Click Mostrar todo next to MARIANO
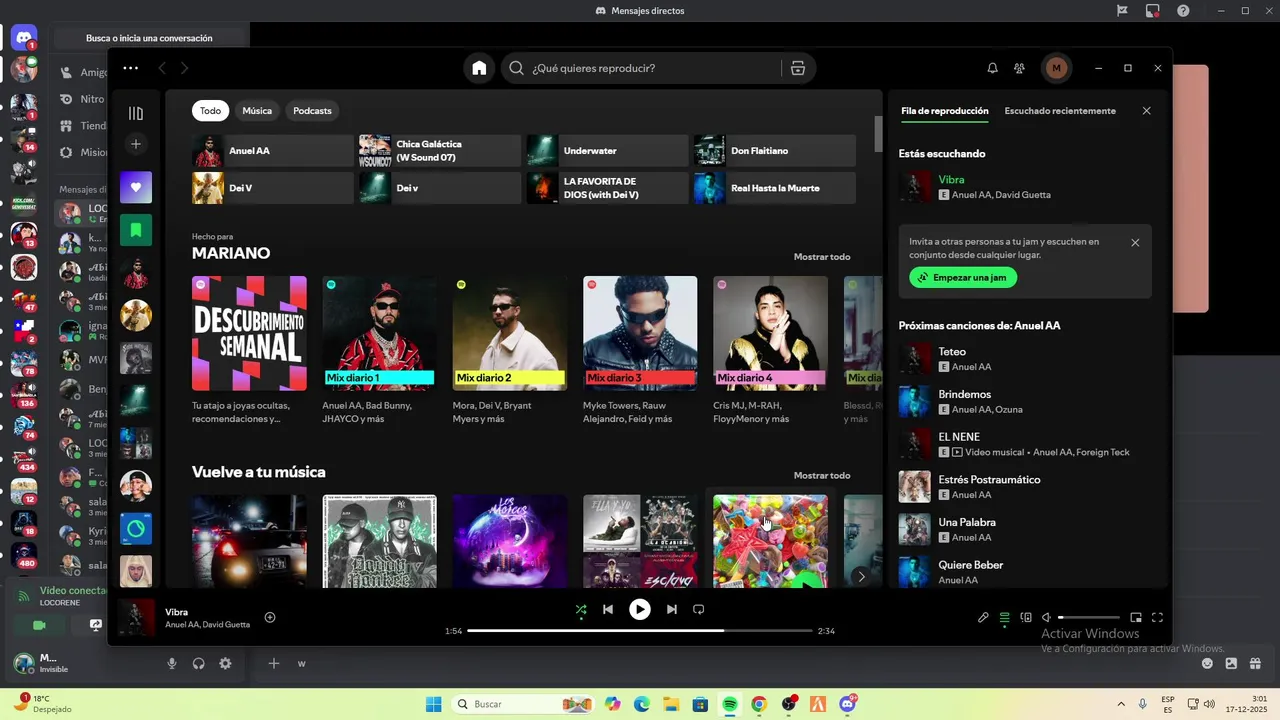 [x=822, y=257]
